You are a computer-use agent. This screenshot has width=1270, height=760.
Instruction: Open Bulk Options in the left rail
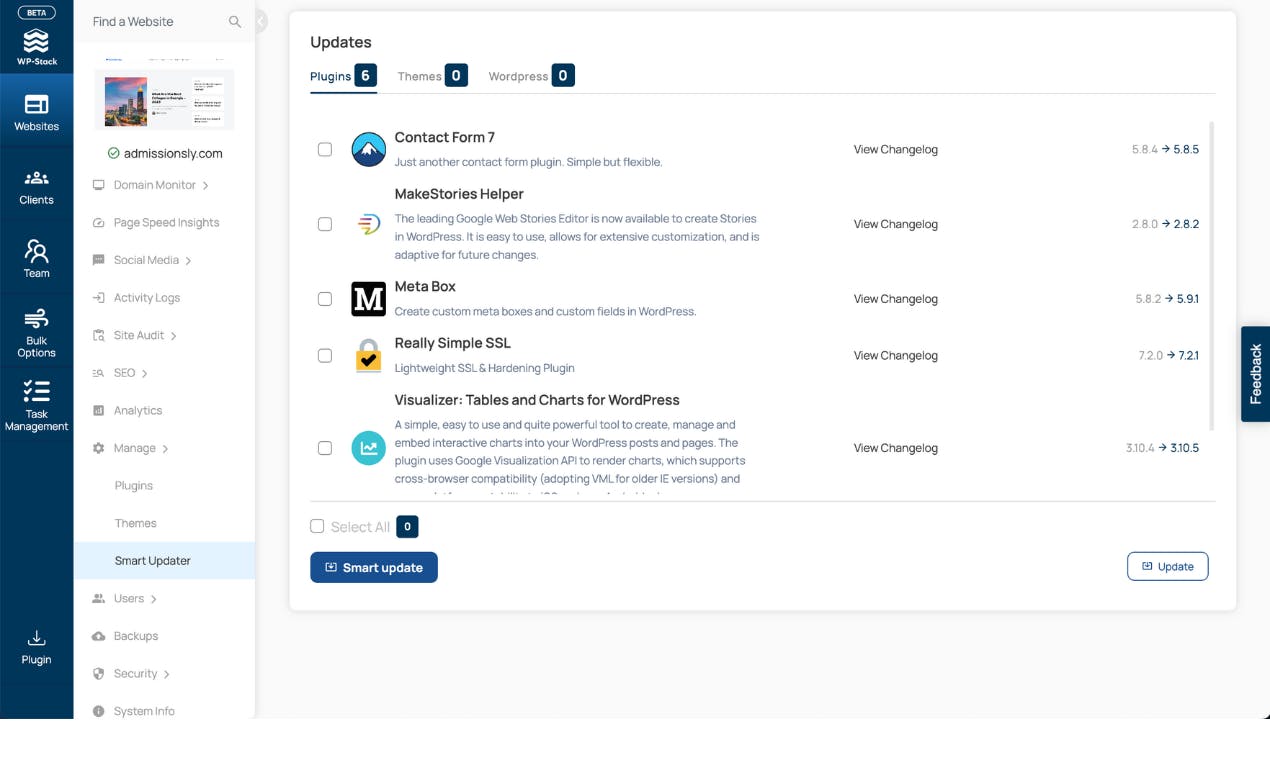36,333
